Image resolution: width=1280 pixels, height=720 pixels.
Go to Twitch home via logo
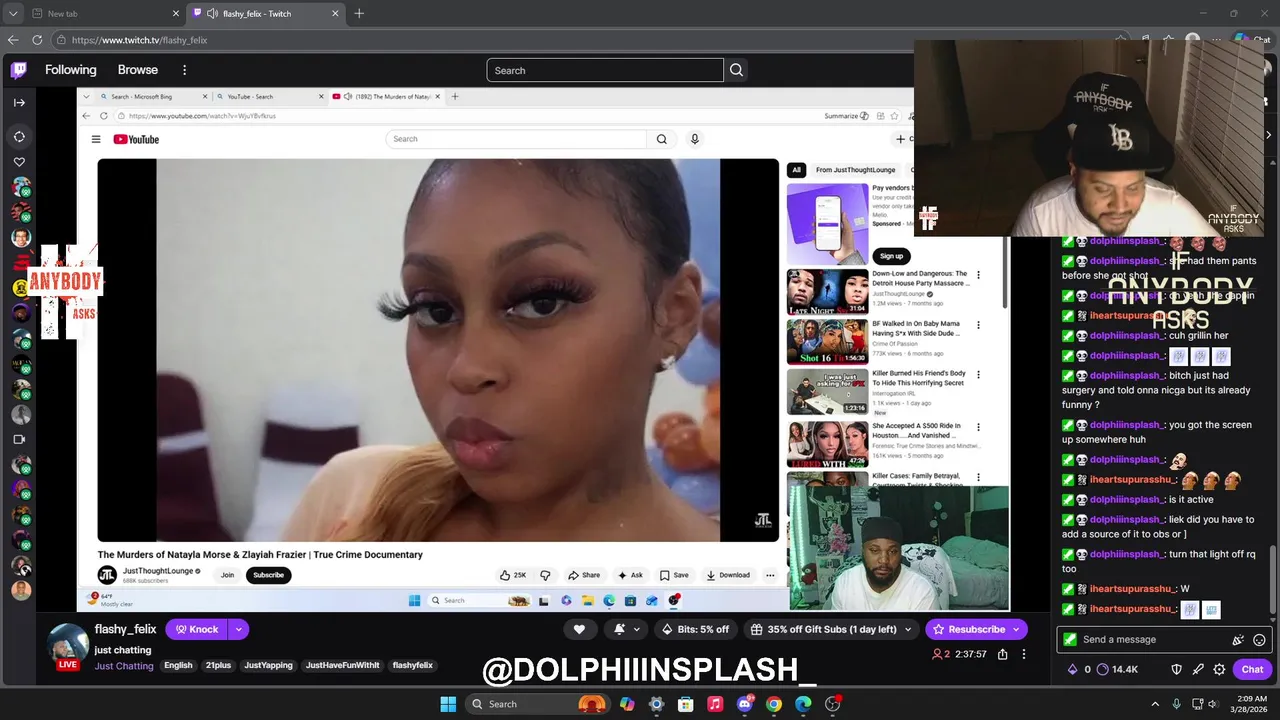click(19, 70)
